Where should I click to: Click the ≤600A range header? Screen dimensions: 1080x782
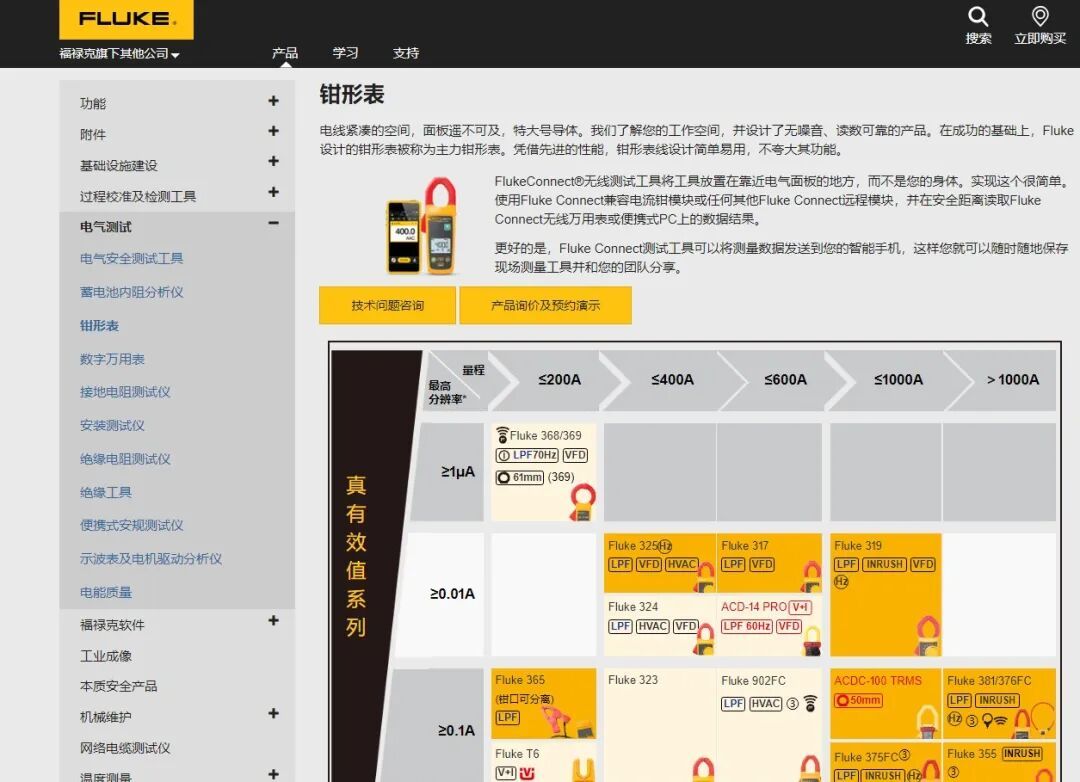pyautogui.click(x=785, y=380)
